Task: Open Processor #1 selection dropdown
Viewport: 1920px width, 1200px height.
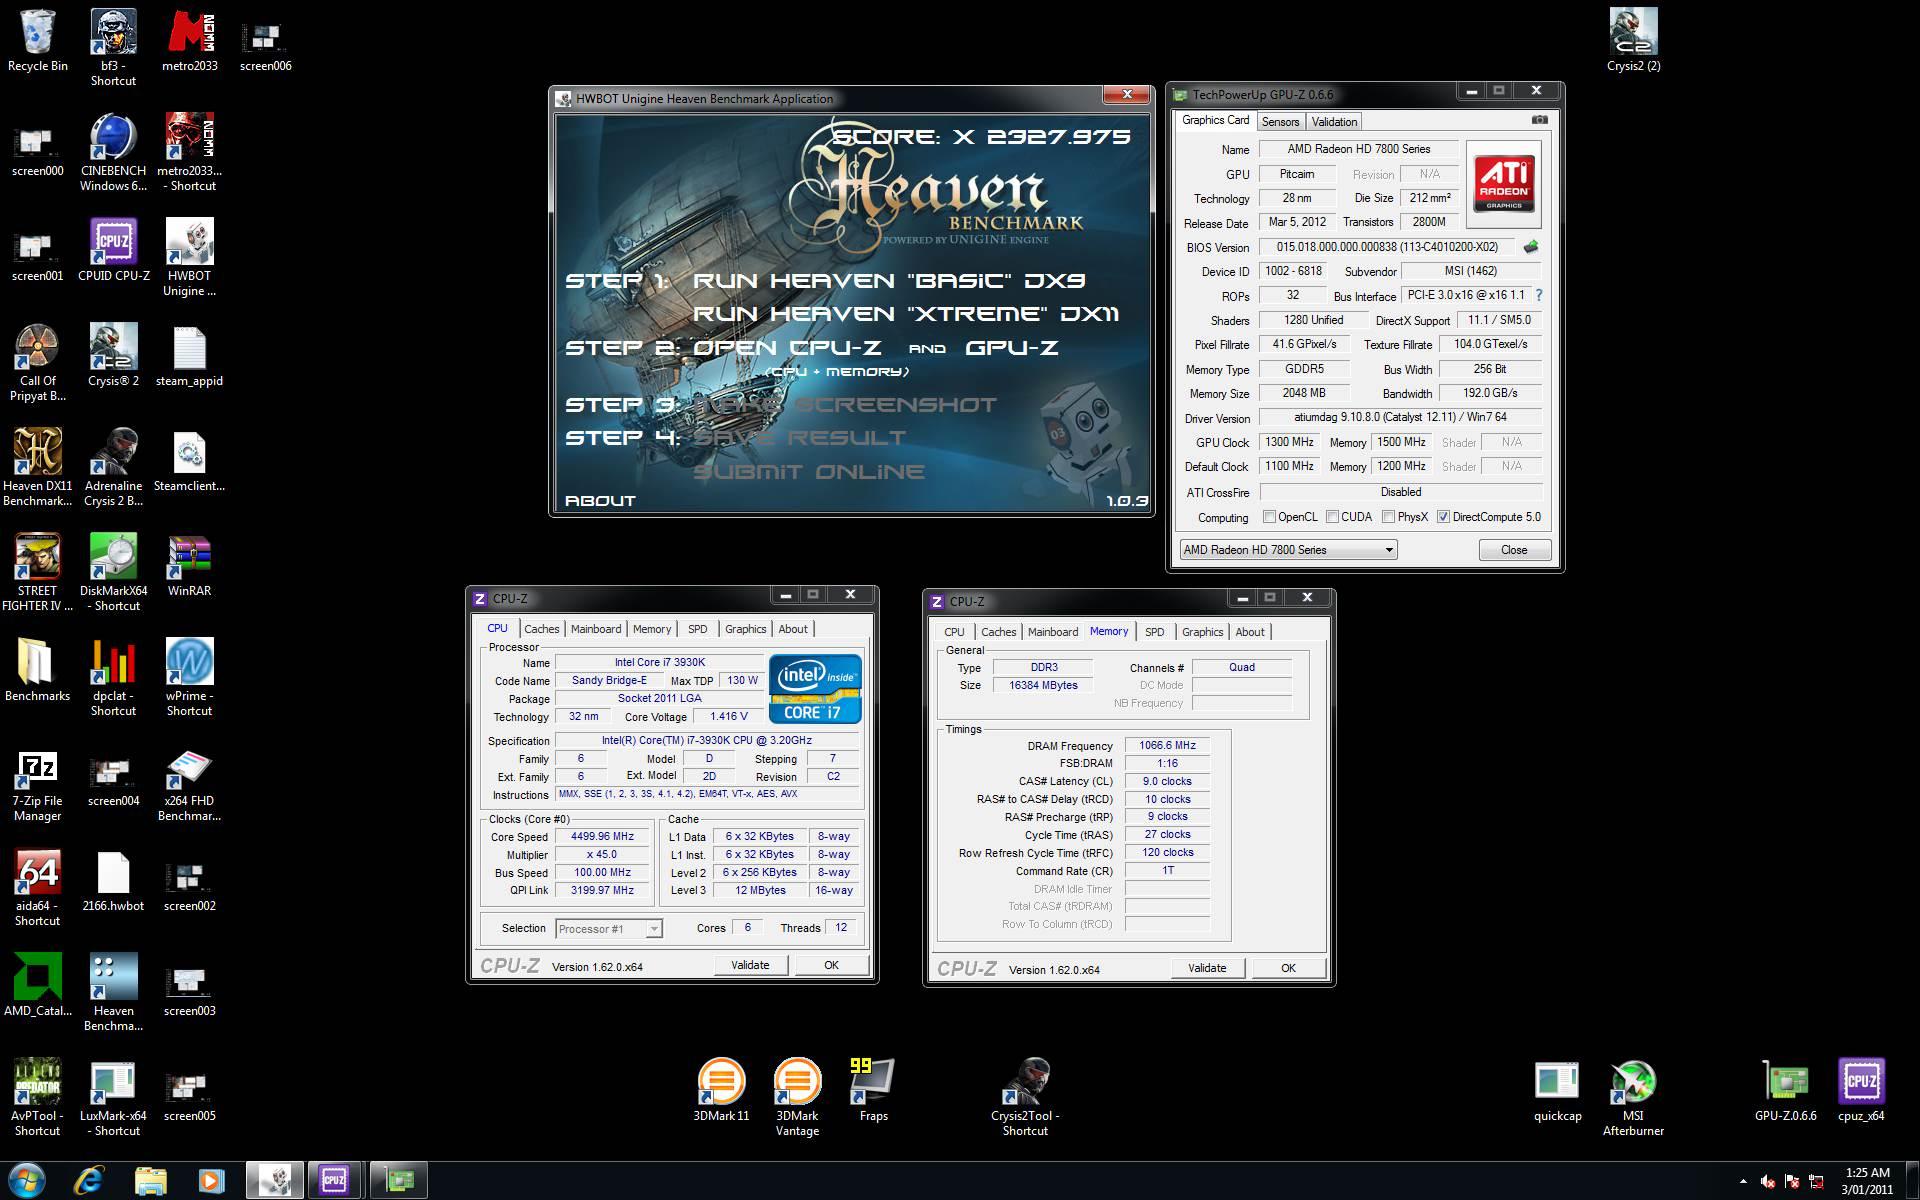Action: 608,929
